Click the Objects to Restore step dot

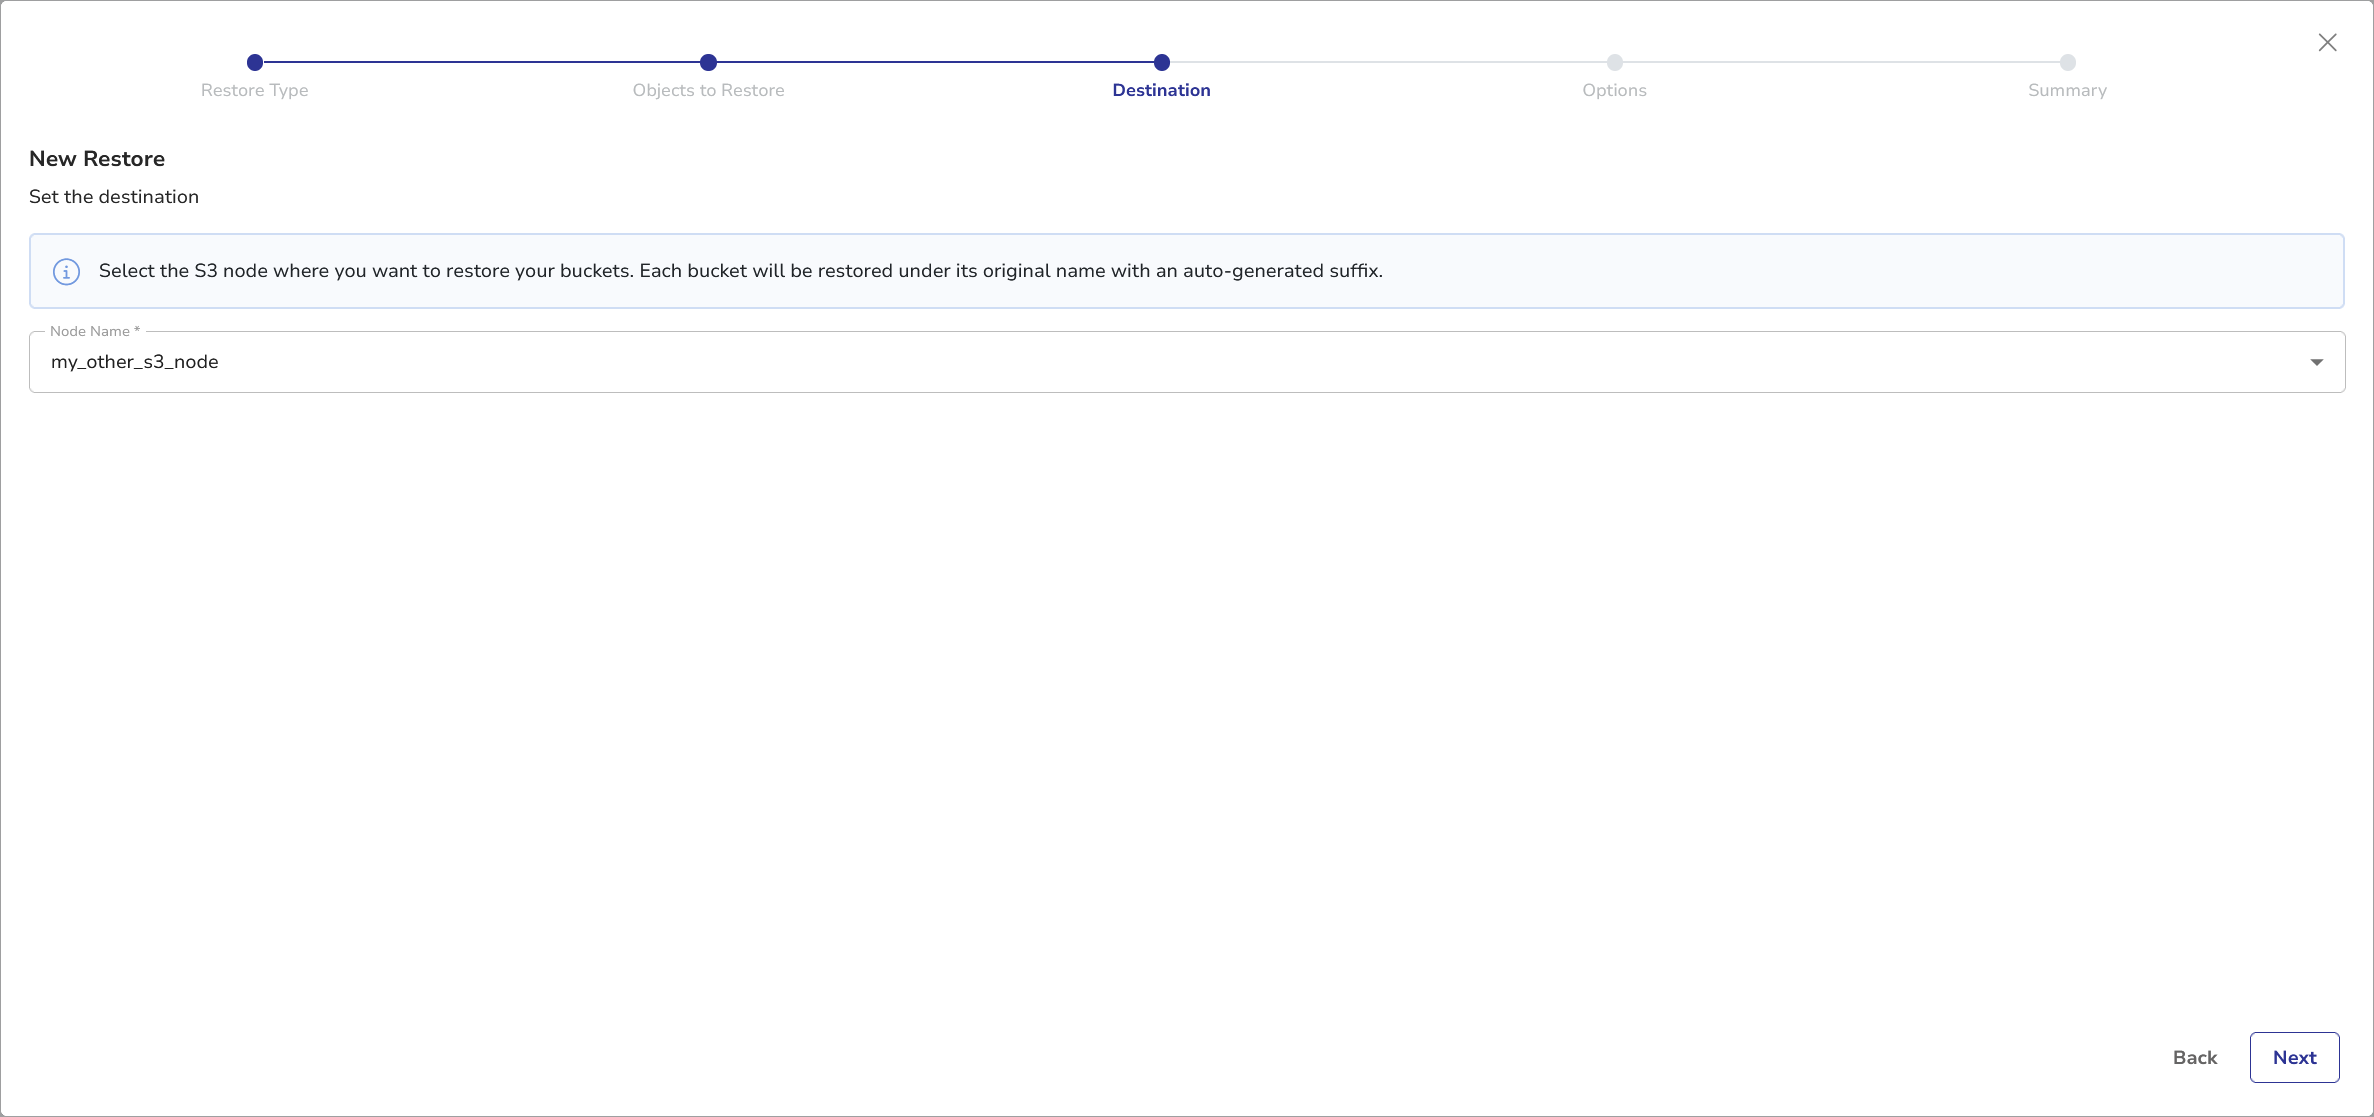(x=708, y=62)
